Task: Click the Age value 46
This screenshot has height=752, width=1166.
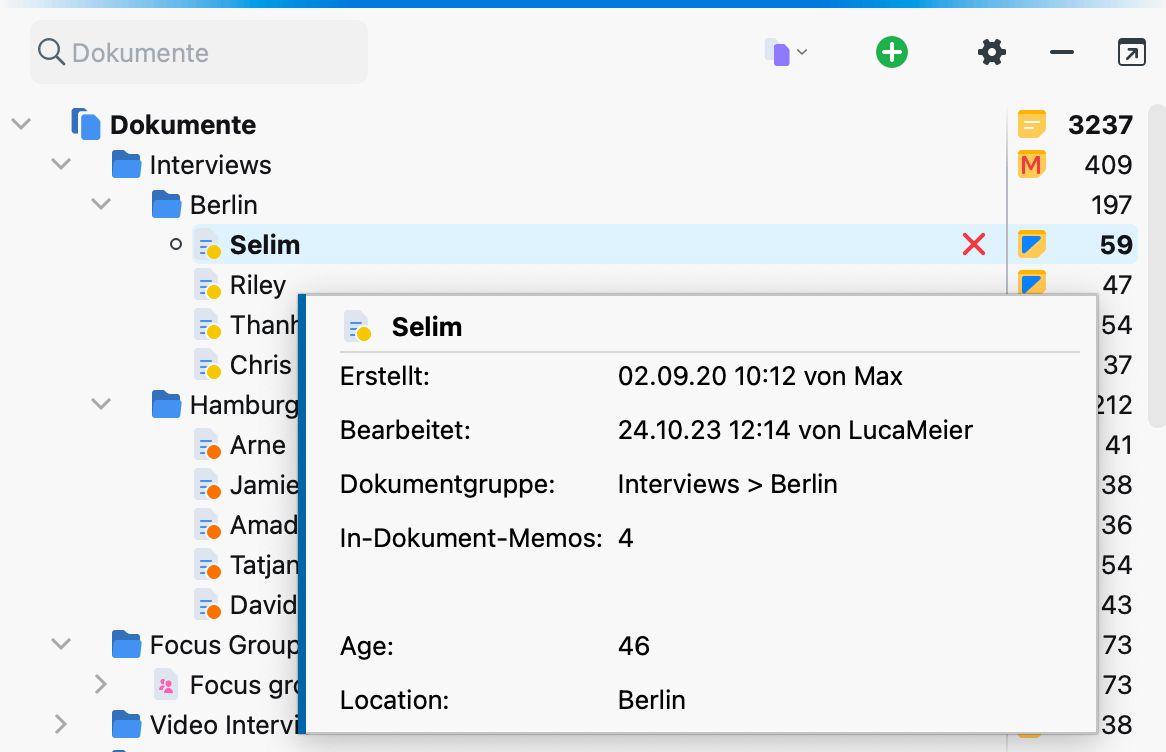Action: coord(634,646)
